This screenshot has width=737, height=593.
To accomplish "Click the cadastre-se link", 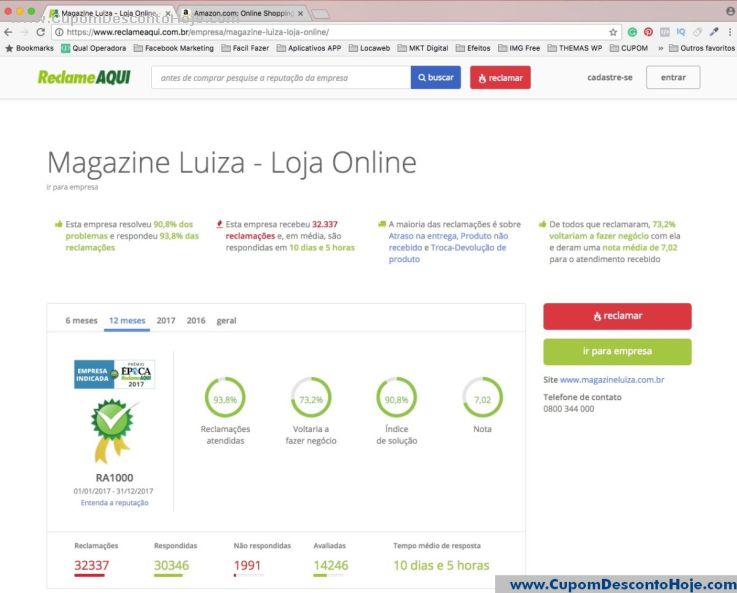I will coord(610,78).
